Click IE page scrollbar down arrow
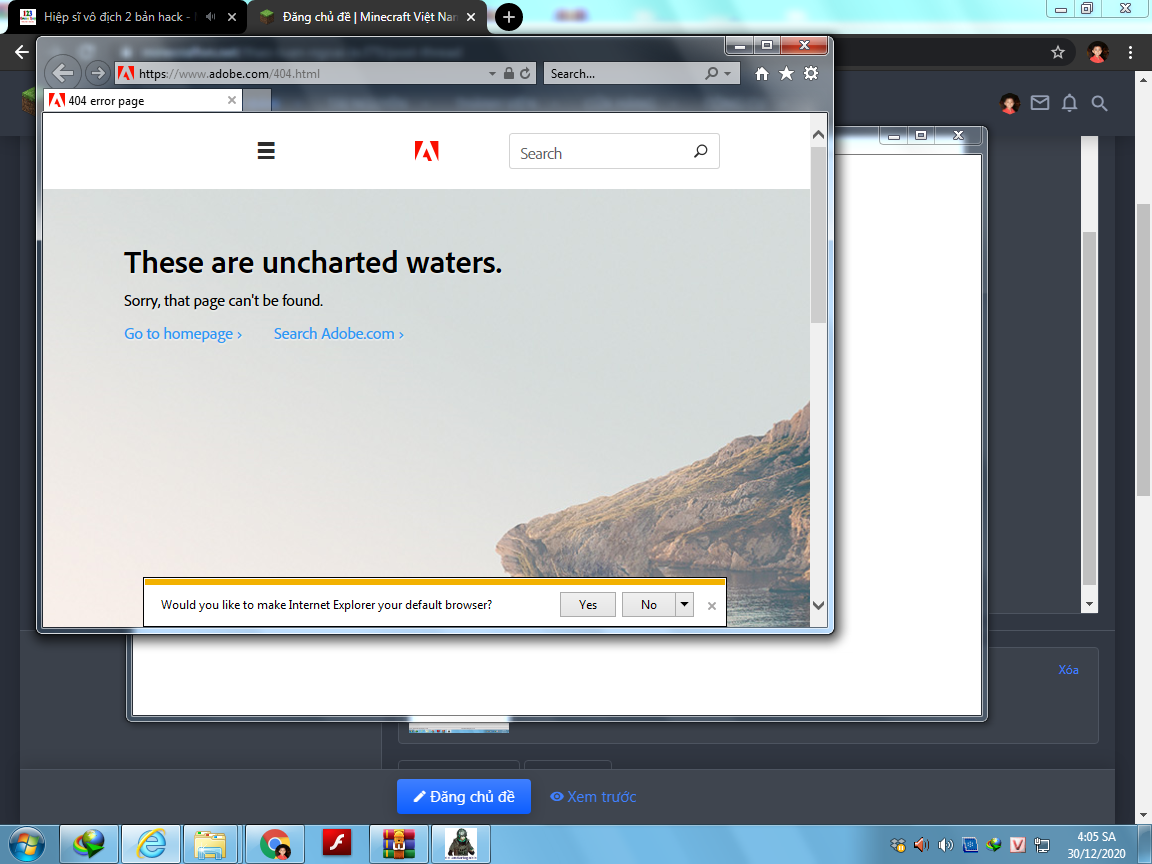Viewport: 1152px width, 864px height. coord(818,605)
